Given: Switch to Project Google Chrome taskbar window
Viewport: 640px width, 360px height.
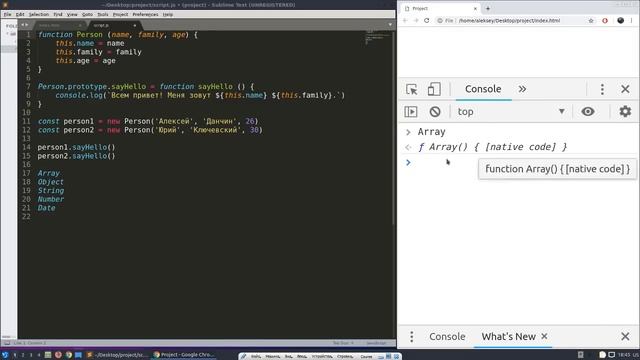Looking at the screenshot, I should (184, 355).
